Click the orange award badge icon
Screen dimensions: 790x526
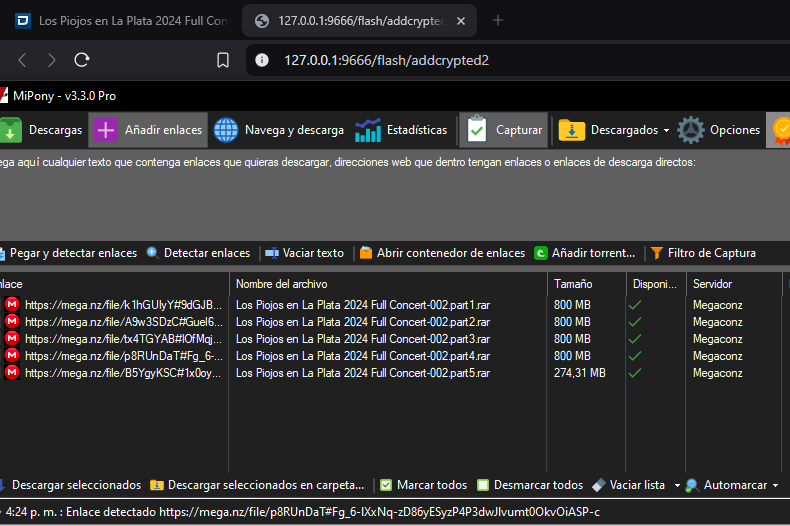[x=781, y=130]
